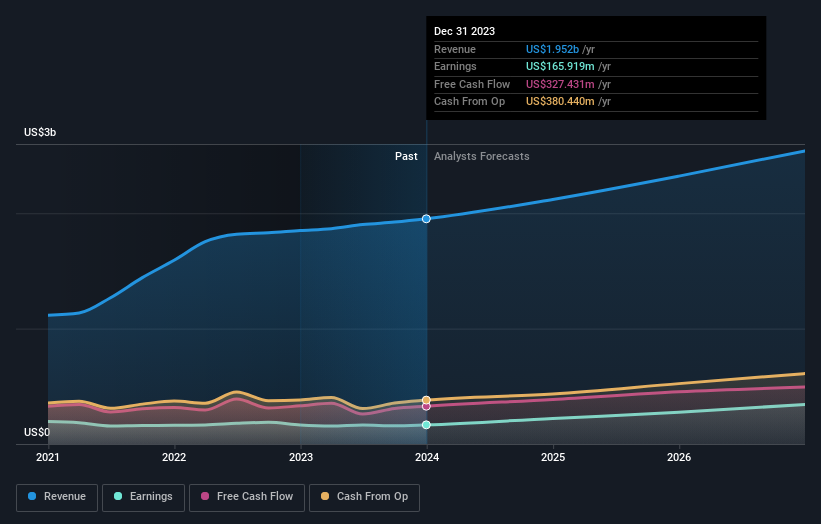Click the US$1.952b revenue value

click(x=552, y=49)
